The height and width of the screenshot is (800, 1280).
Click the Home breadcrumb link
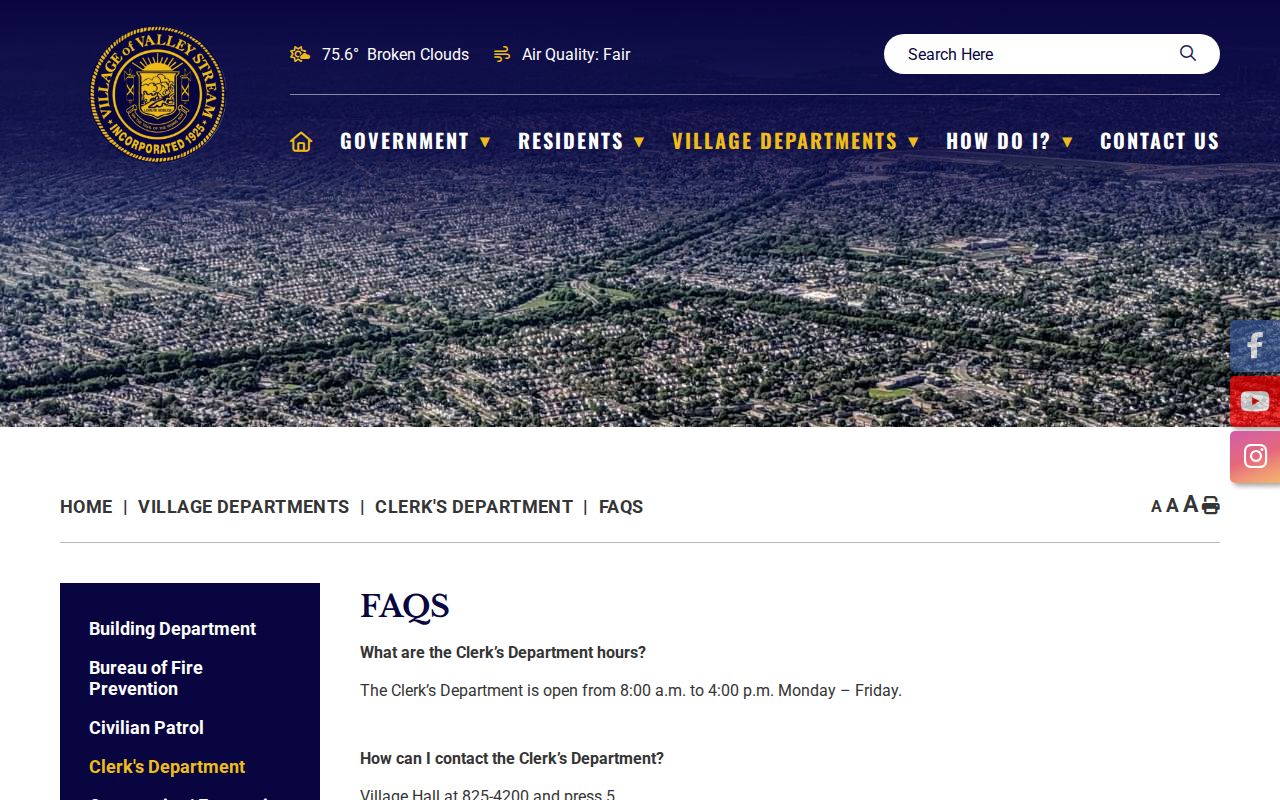point(86,507)
